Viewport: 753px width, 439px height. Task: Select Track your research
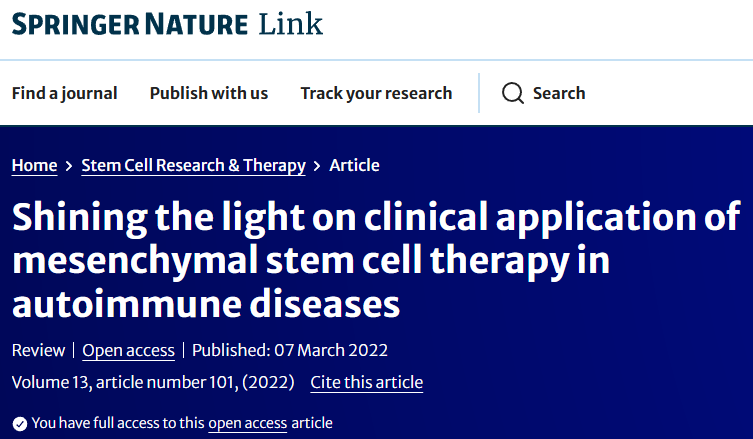click(x=376, y=93)
